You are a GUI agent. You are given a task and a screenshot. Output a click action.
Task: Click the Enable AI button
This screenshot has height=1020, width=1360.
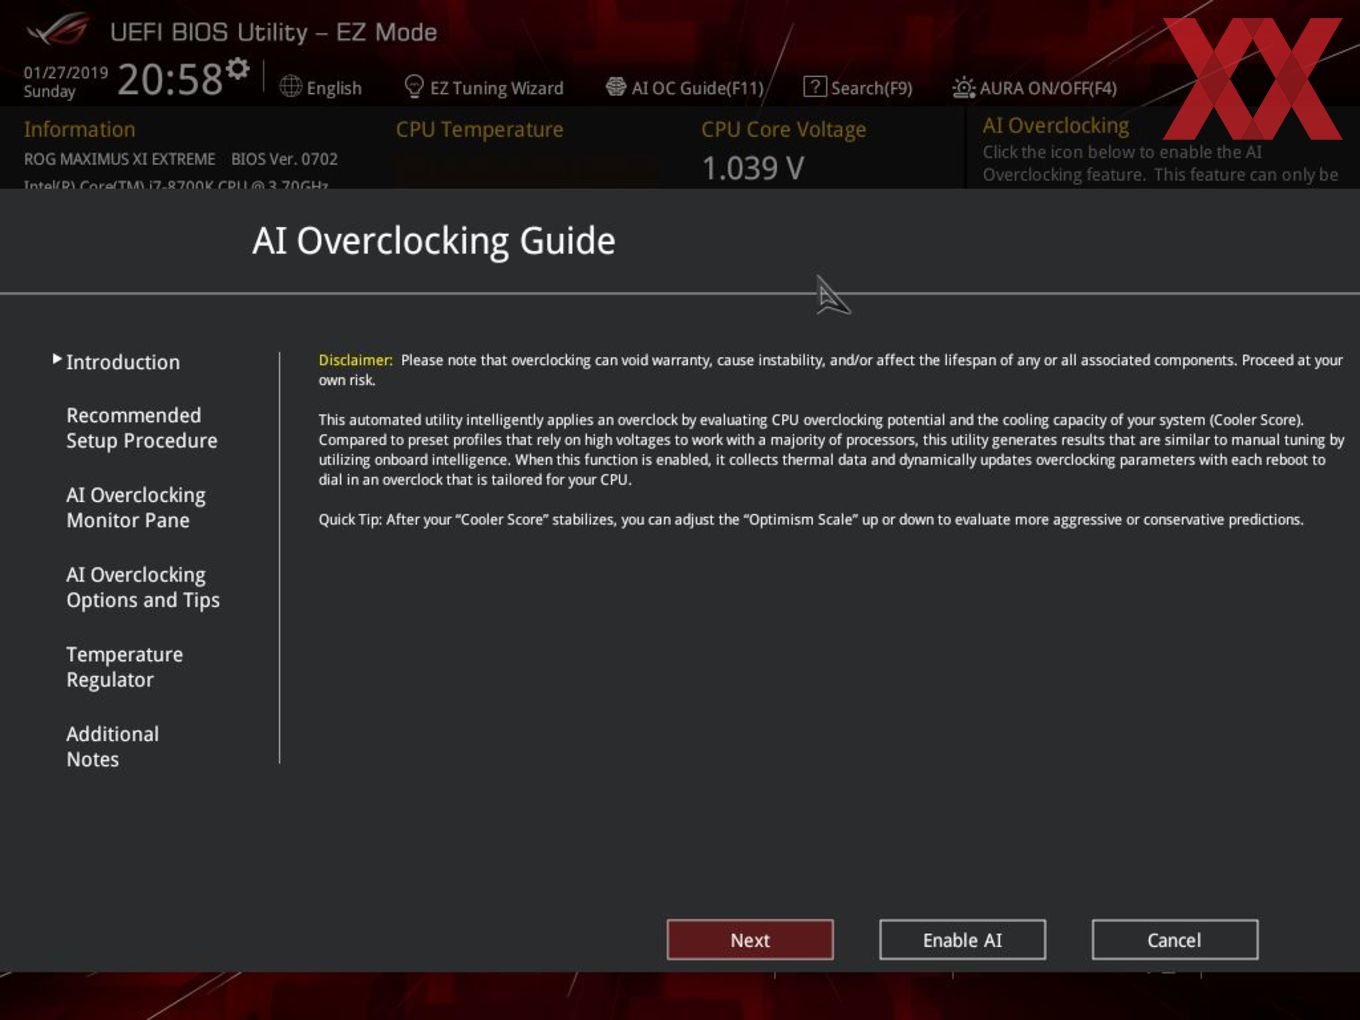(962, 940)
